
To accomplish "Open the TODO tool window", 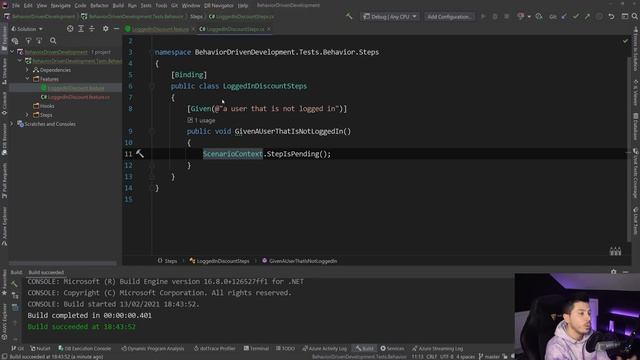I will (285, 349).
